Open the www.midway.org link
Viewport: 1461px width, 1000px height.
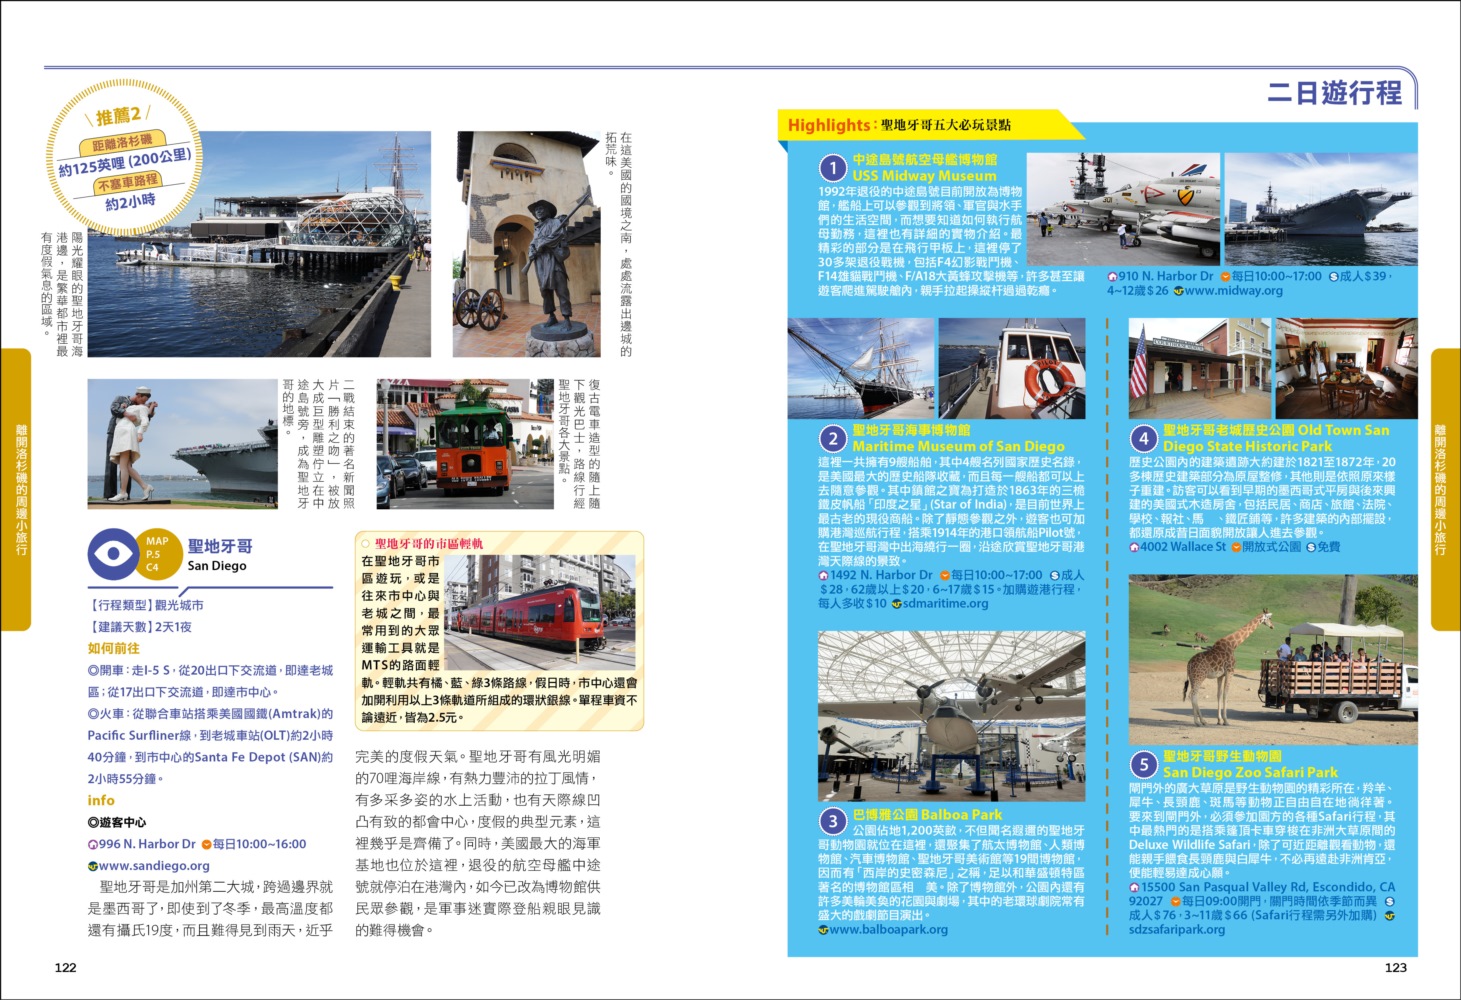pyautogui.click(x=1233, y=291)
